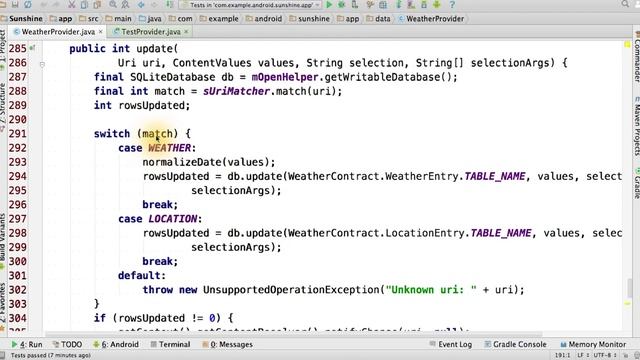The height and width of the screenshot is (360, 640).
Task: Click the Copy toolbar icon
Action: (x=84, y=4)
